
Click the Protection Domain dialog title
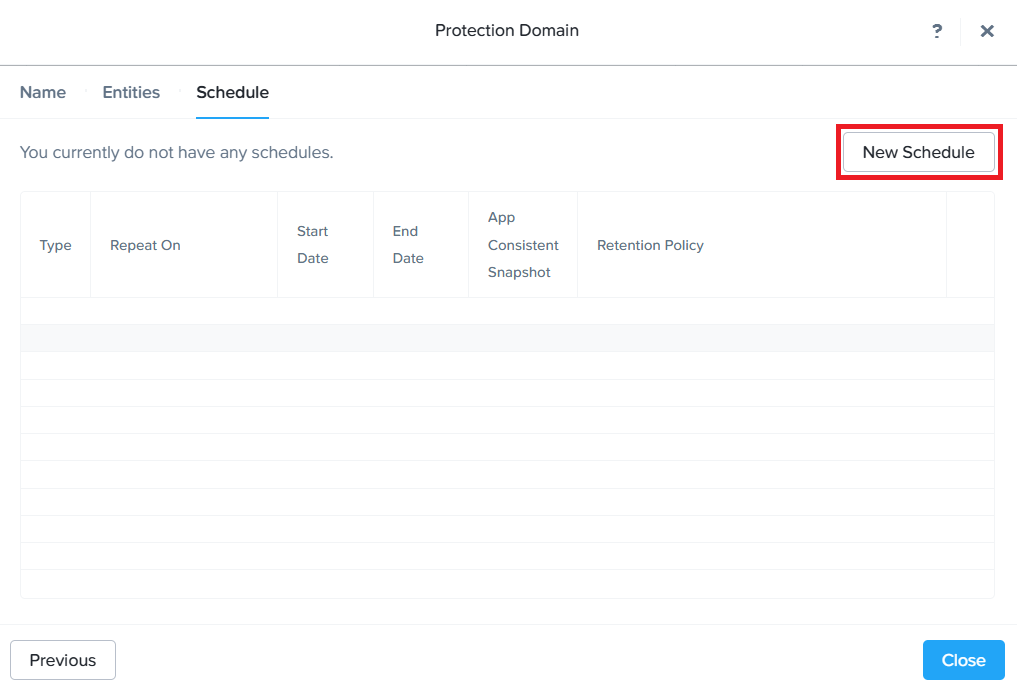507,31
